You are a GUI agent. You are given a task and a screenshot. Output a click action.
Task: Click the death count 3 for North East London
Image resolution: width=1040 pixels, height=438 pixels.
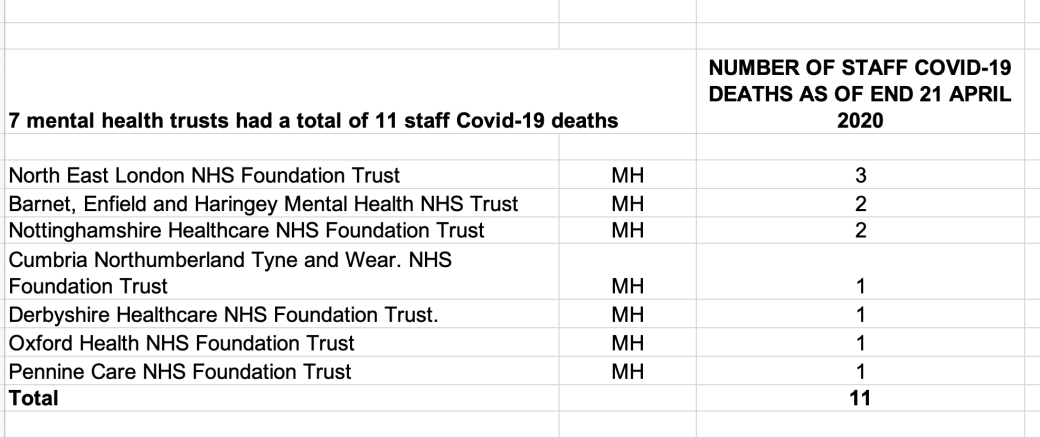[860, 175]
